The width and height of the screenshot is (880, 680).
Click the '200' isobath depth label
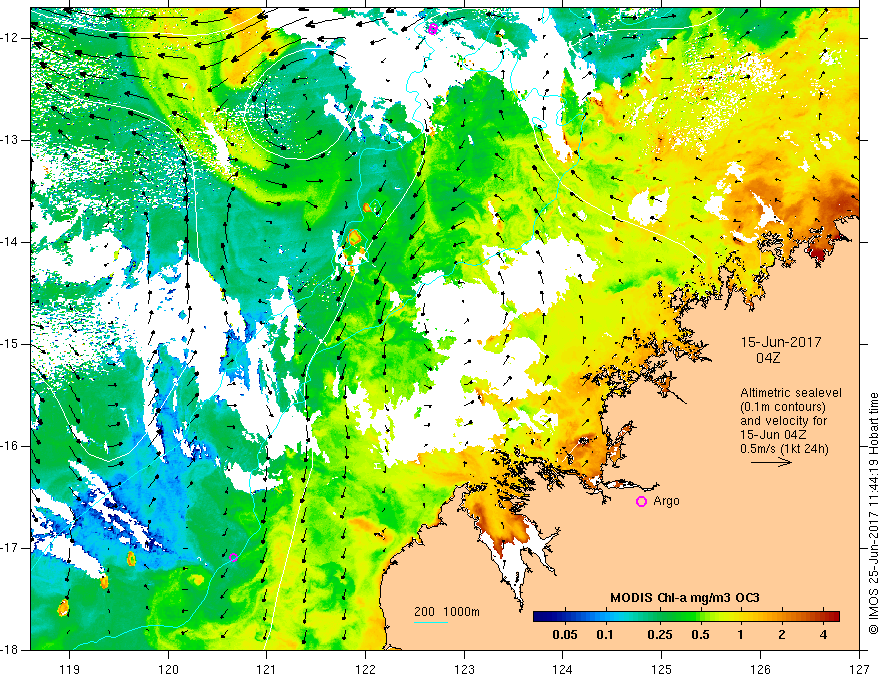[424, 612]
